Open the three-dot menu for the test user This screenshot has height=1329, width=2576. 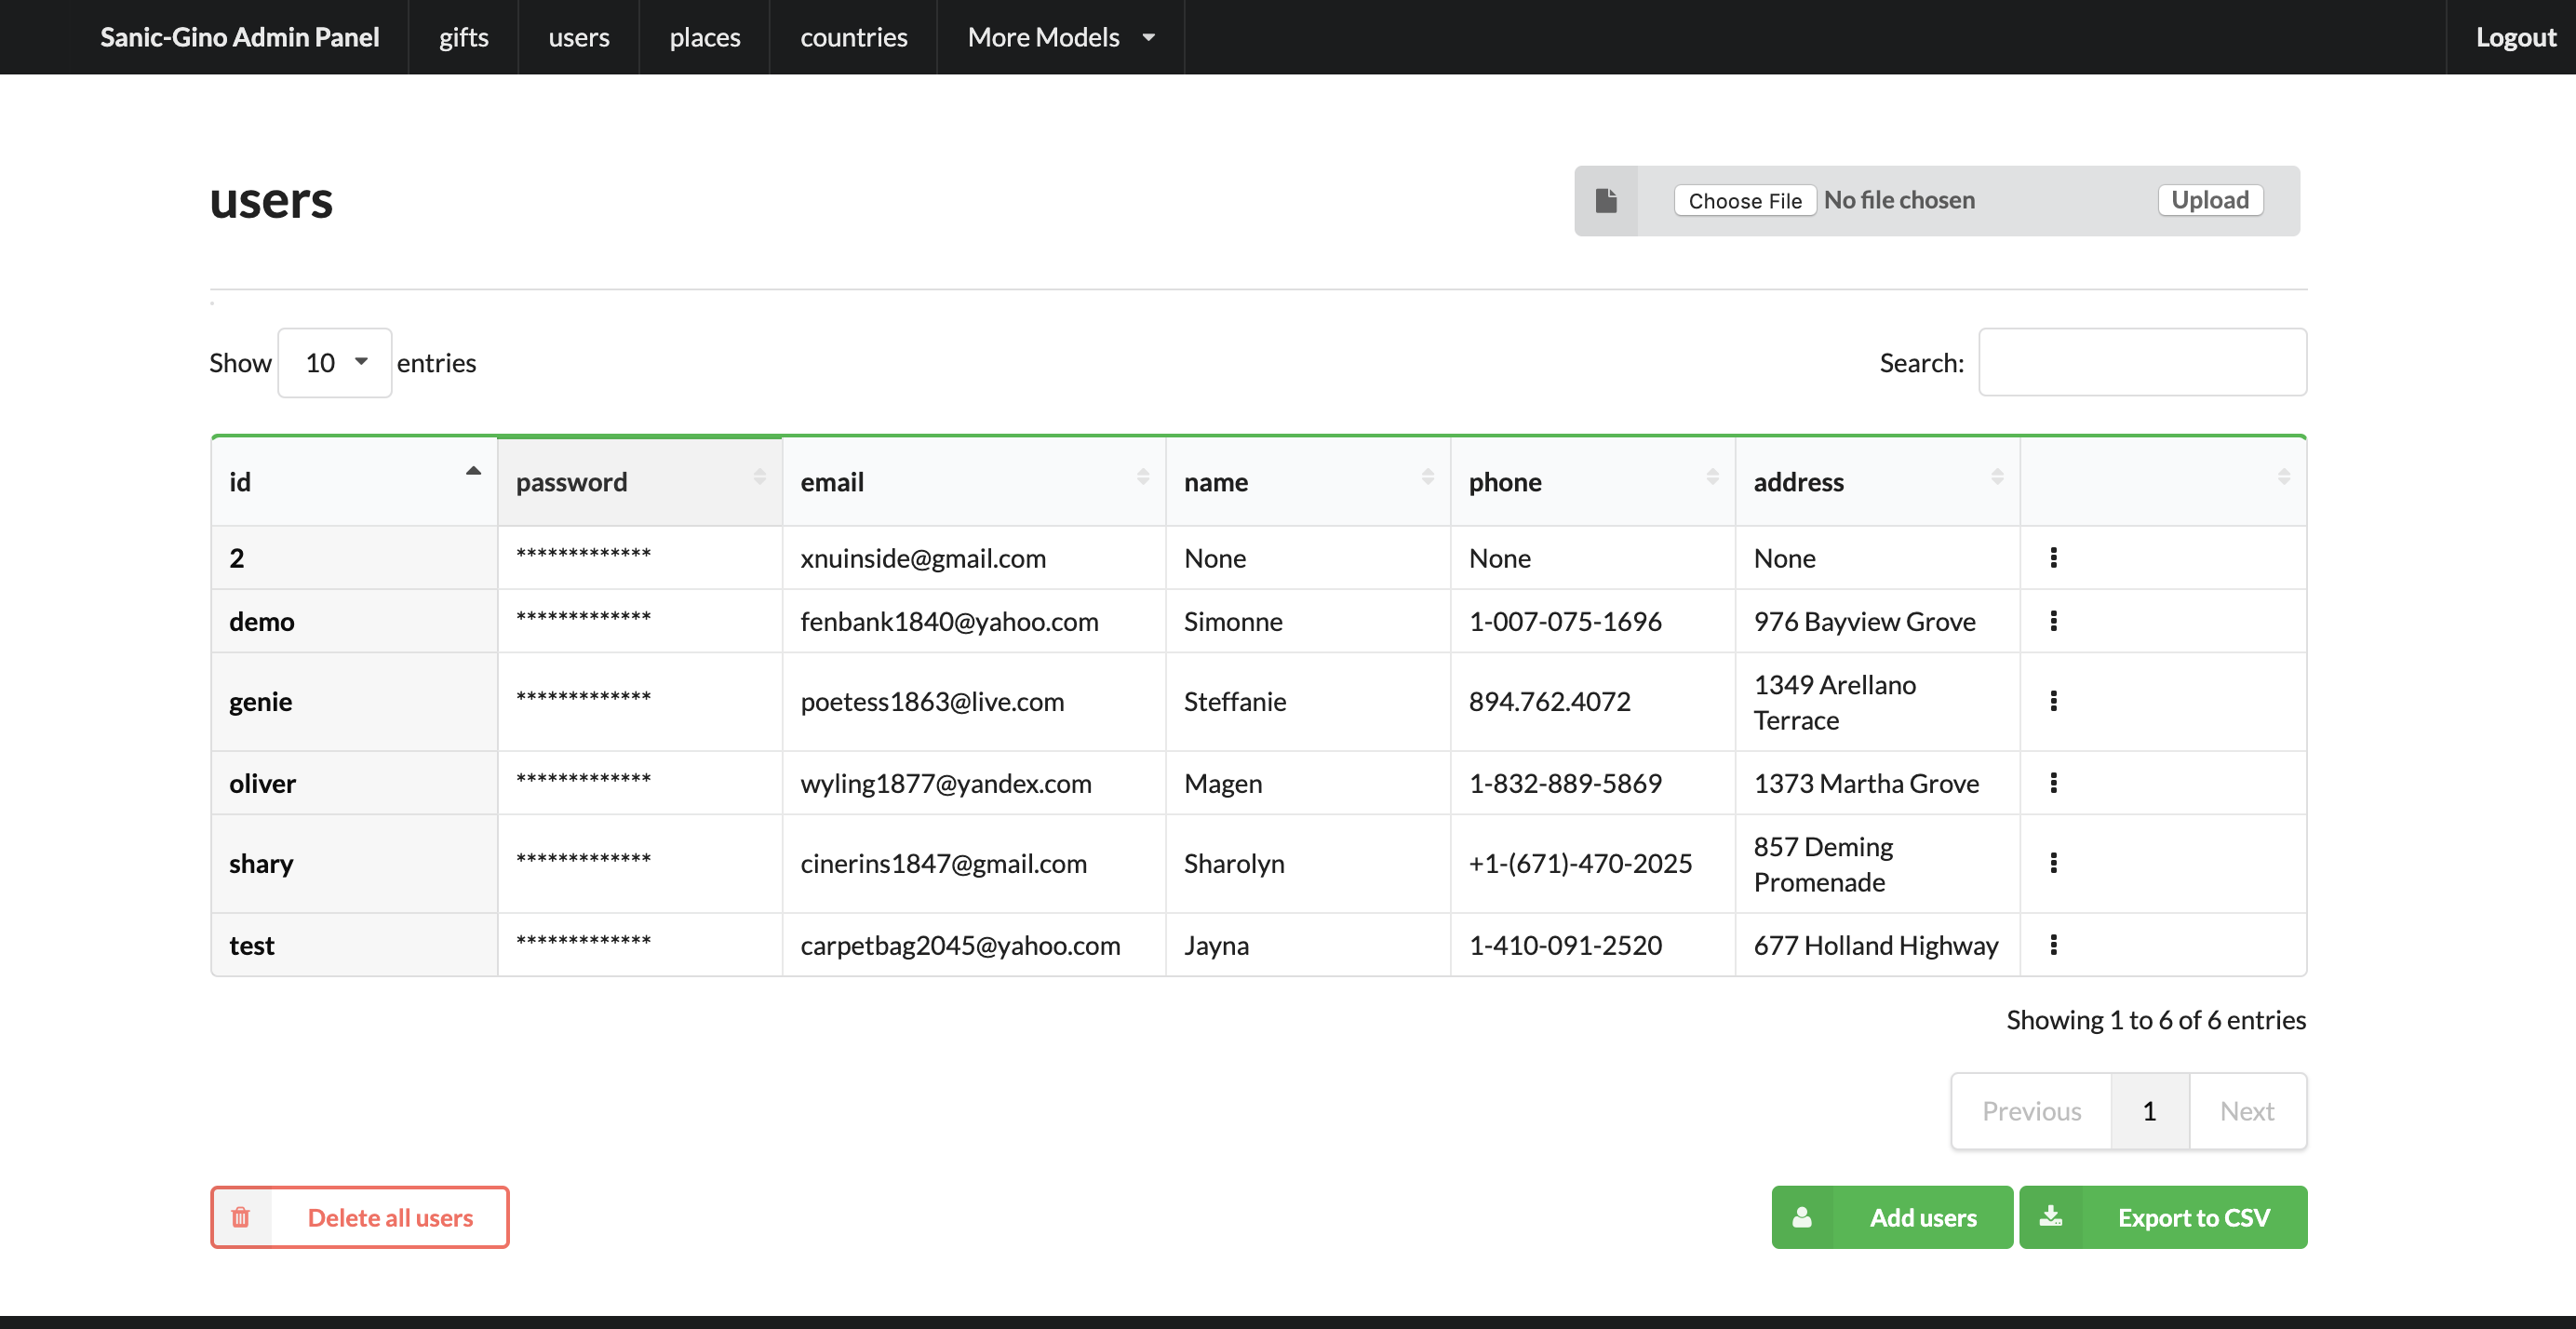point(2053,945)
